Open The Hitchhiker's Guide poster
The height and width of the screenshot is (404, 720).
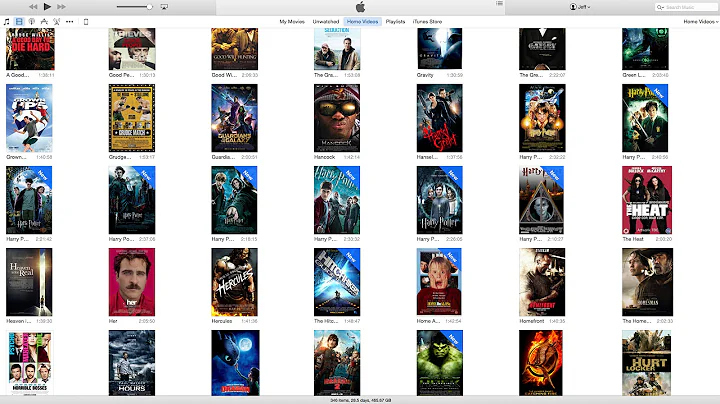(337, 282)
